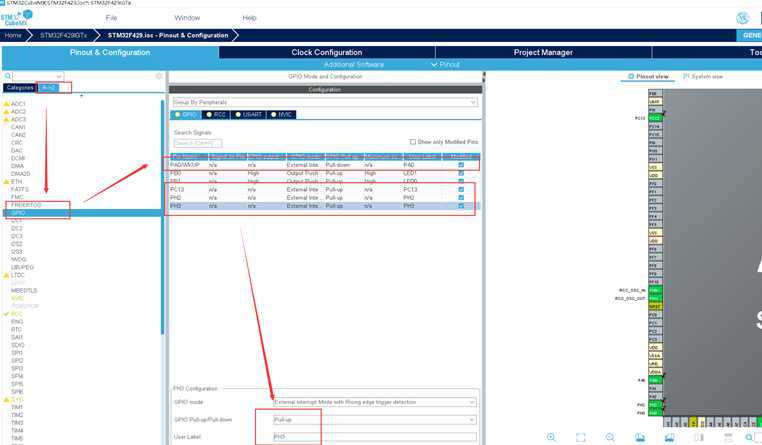The height and width of the screenshot is (445, 762).
Task: Click the green PC13 pin on the chip
Action: pos(655,118)
